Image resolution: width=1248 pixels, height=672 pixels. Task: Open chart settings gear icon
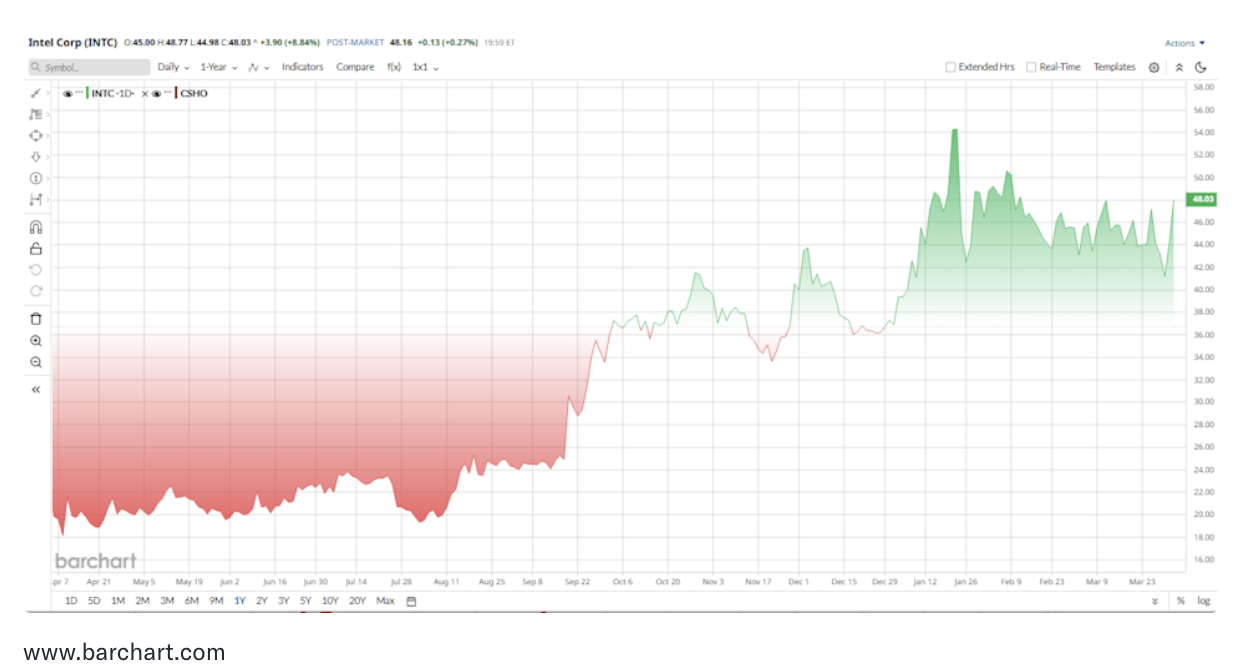pos(1154,67)
